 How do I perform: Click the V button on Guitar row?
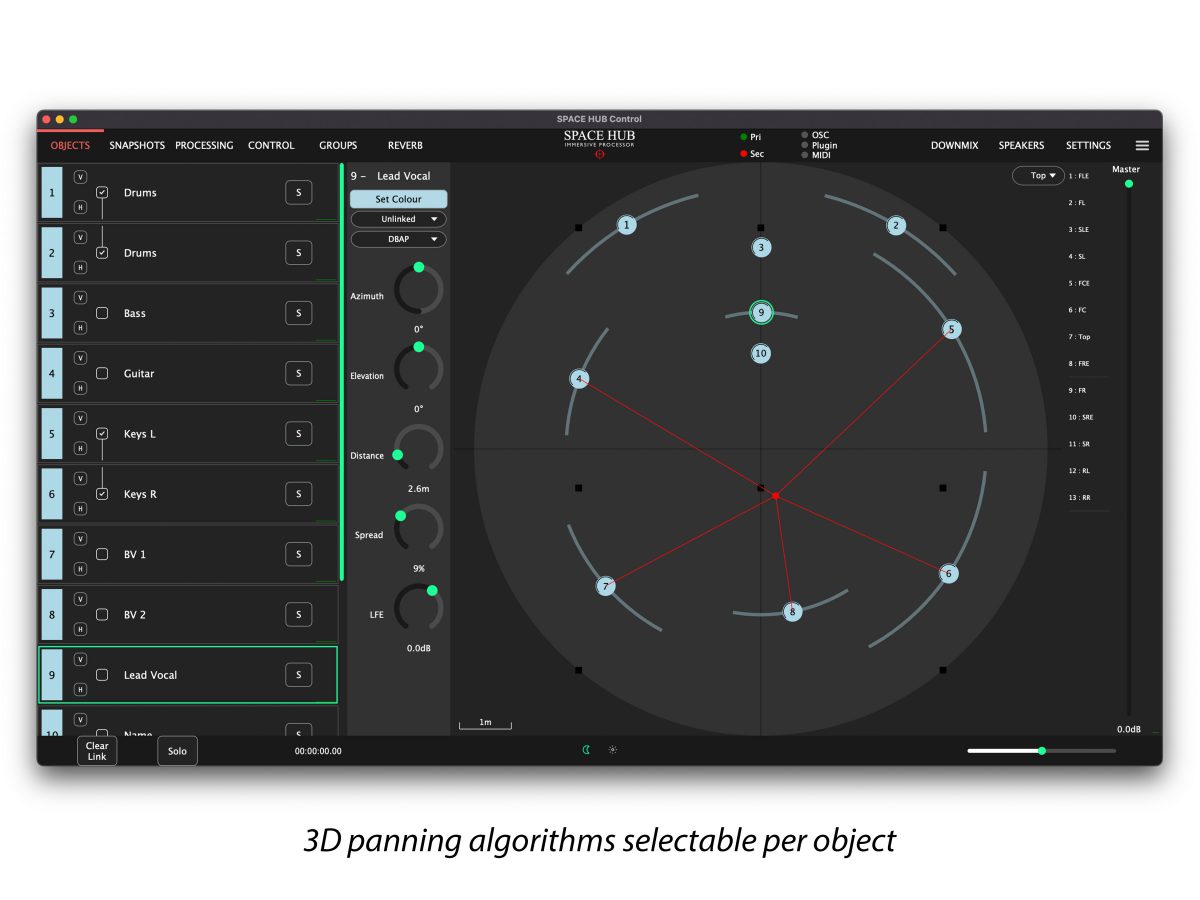coord(81,358)
